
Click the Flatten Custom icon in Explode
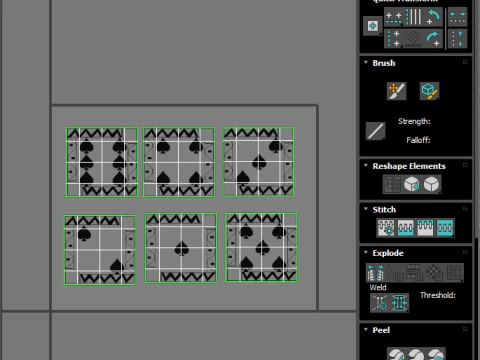(x=454, y=273)
